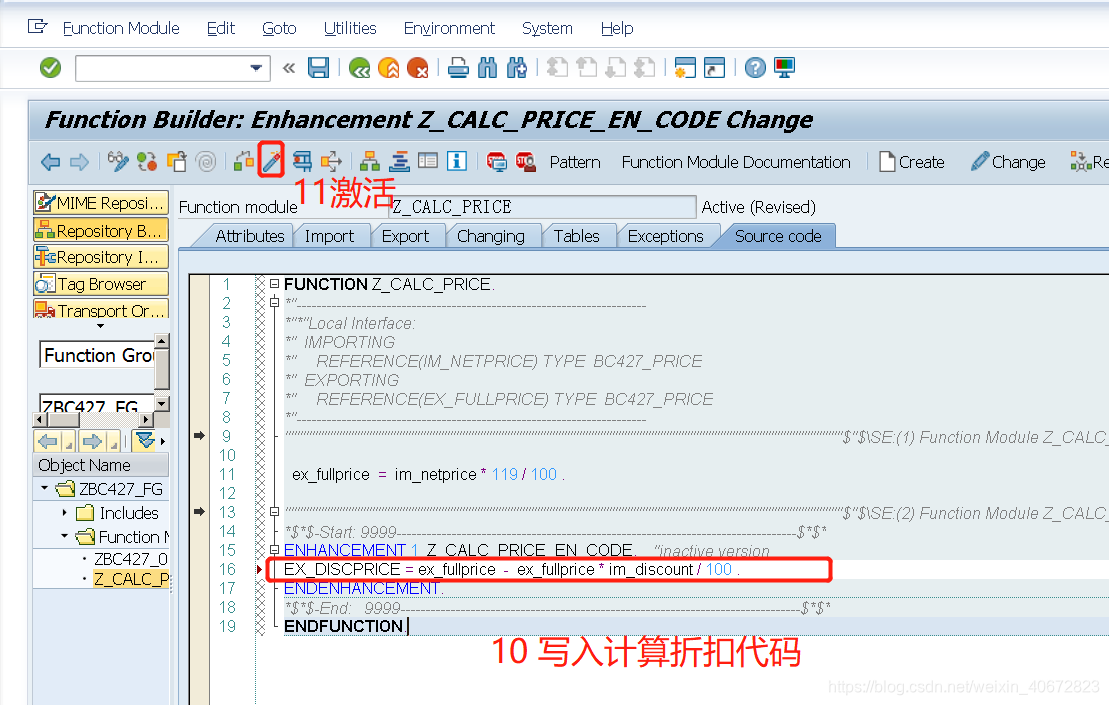The height and width of the screenshot is (705, 1109).
Task: Switch to the Changing tab
Action: coord(491,236)
